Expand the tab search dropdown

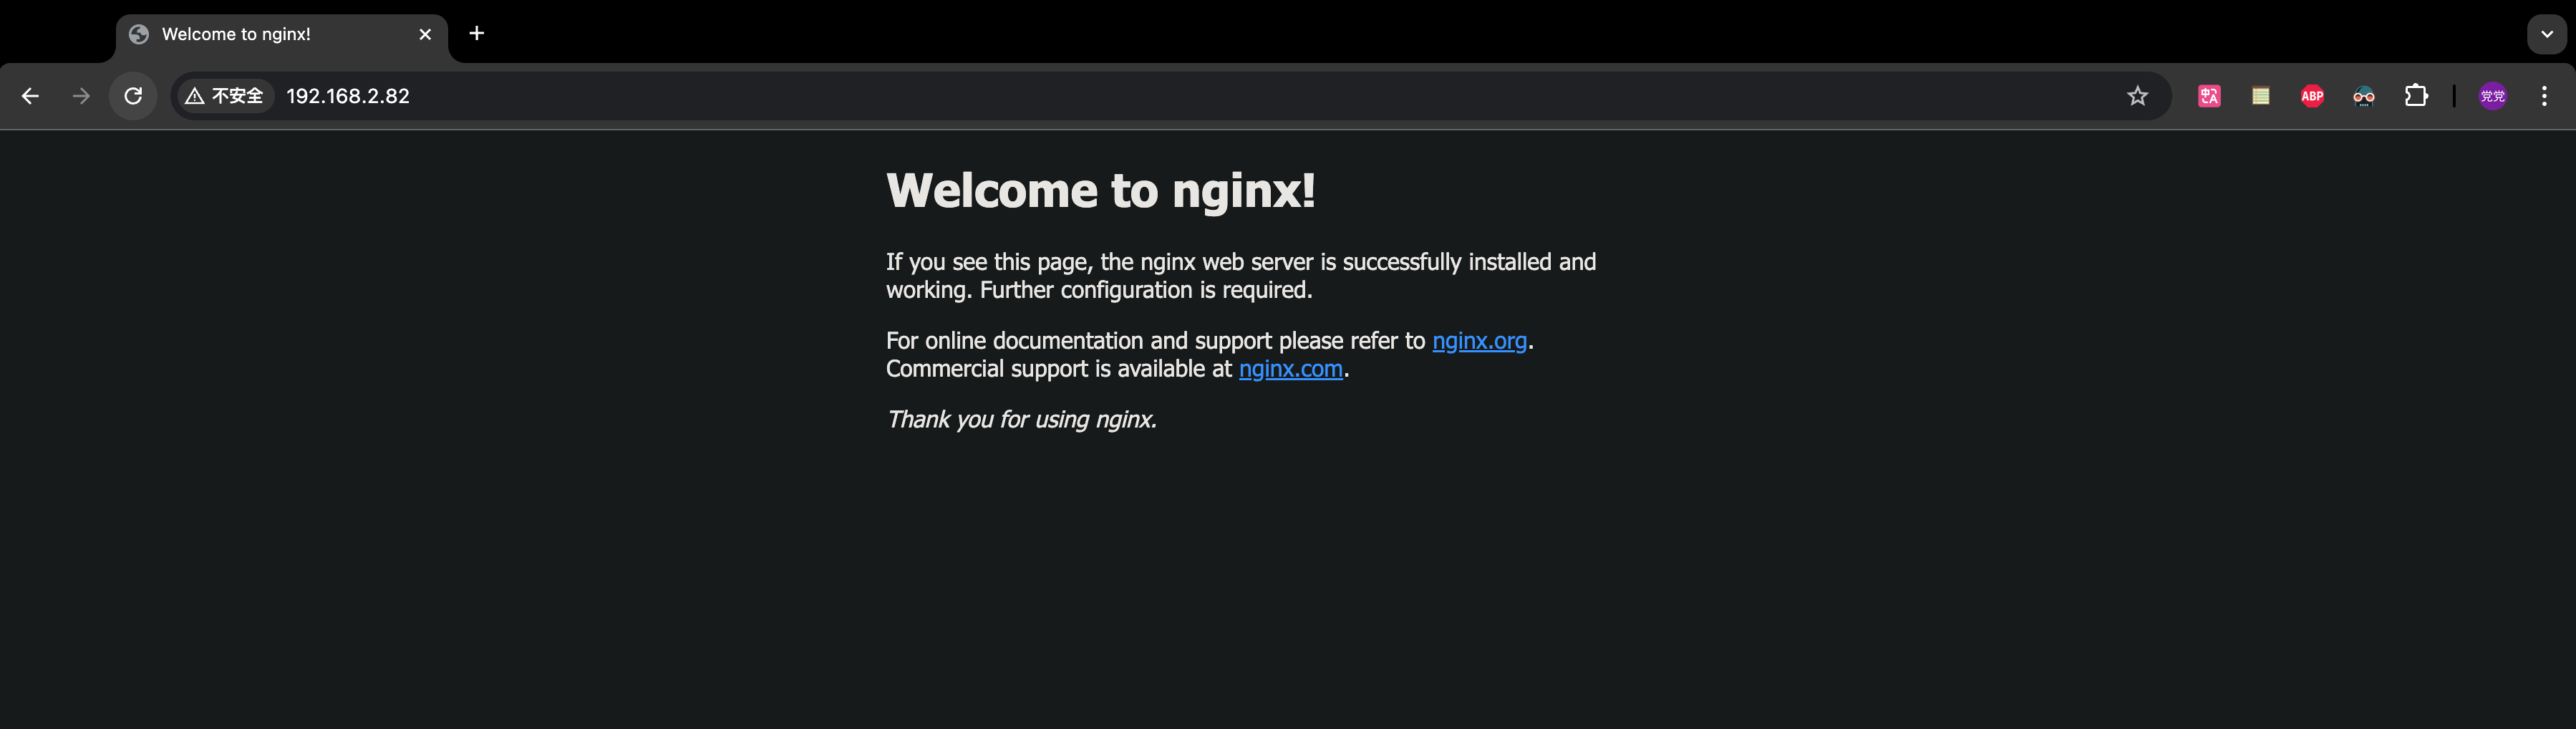[2547, 34]
